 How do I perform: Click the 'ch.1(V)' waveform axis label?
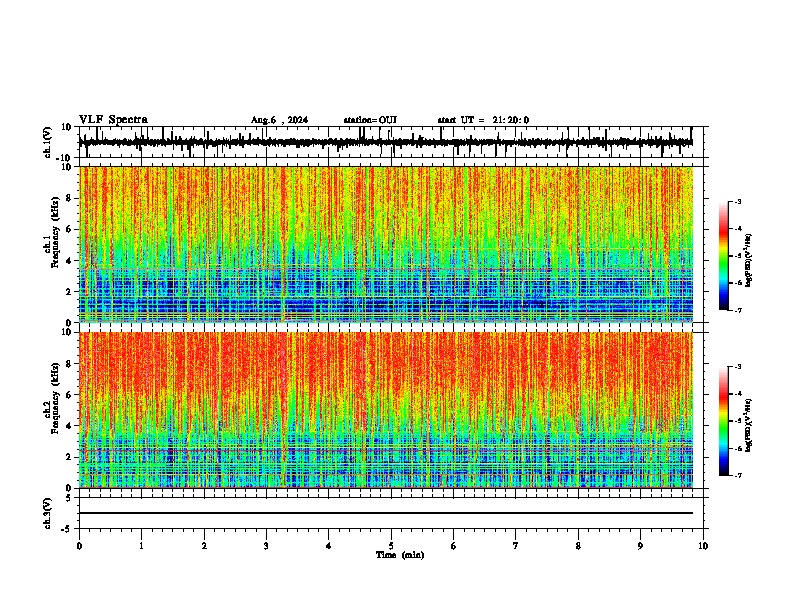click(48, 142)
